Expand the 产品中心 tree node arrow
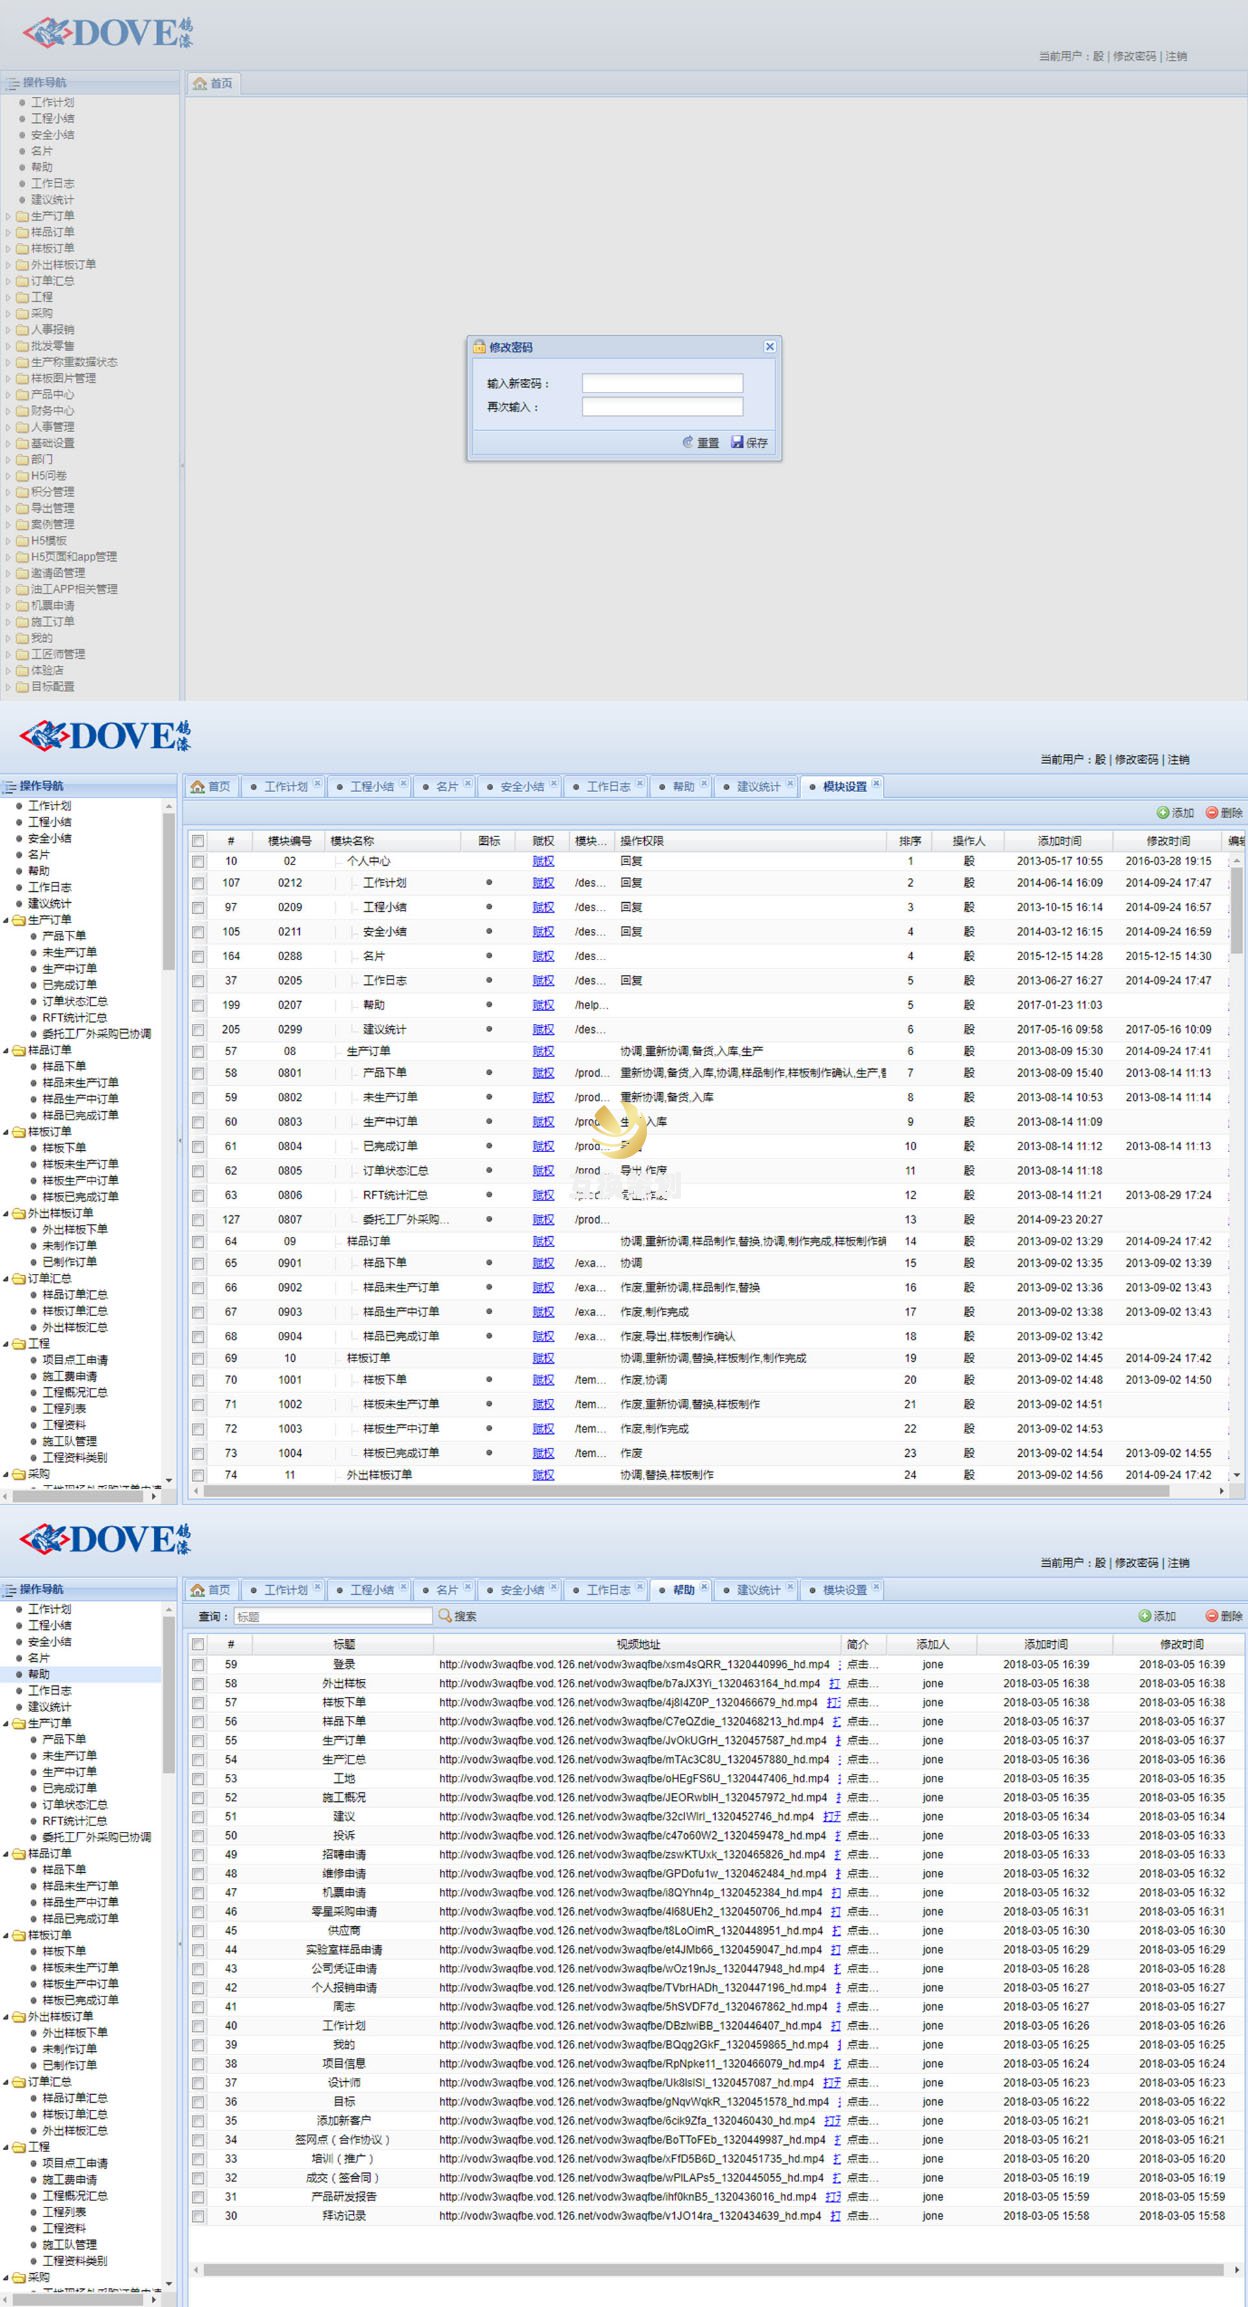1248x2307 pixels. click(x=9, y=395)
